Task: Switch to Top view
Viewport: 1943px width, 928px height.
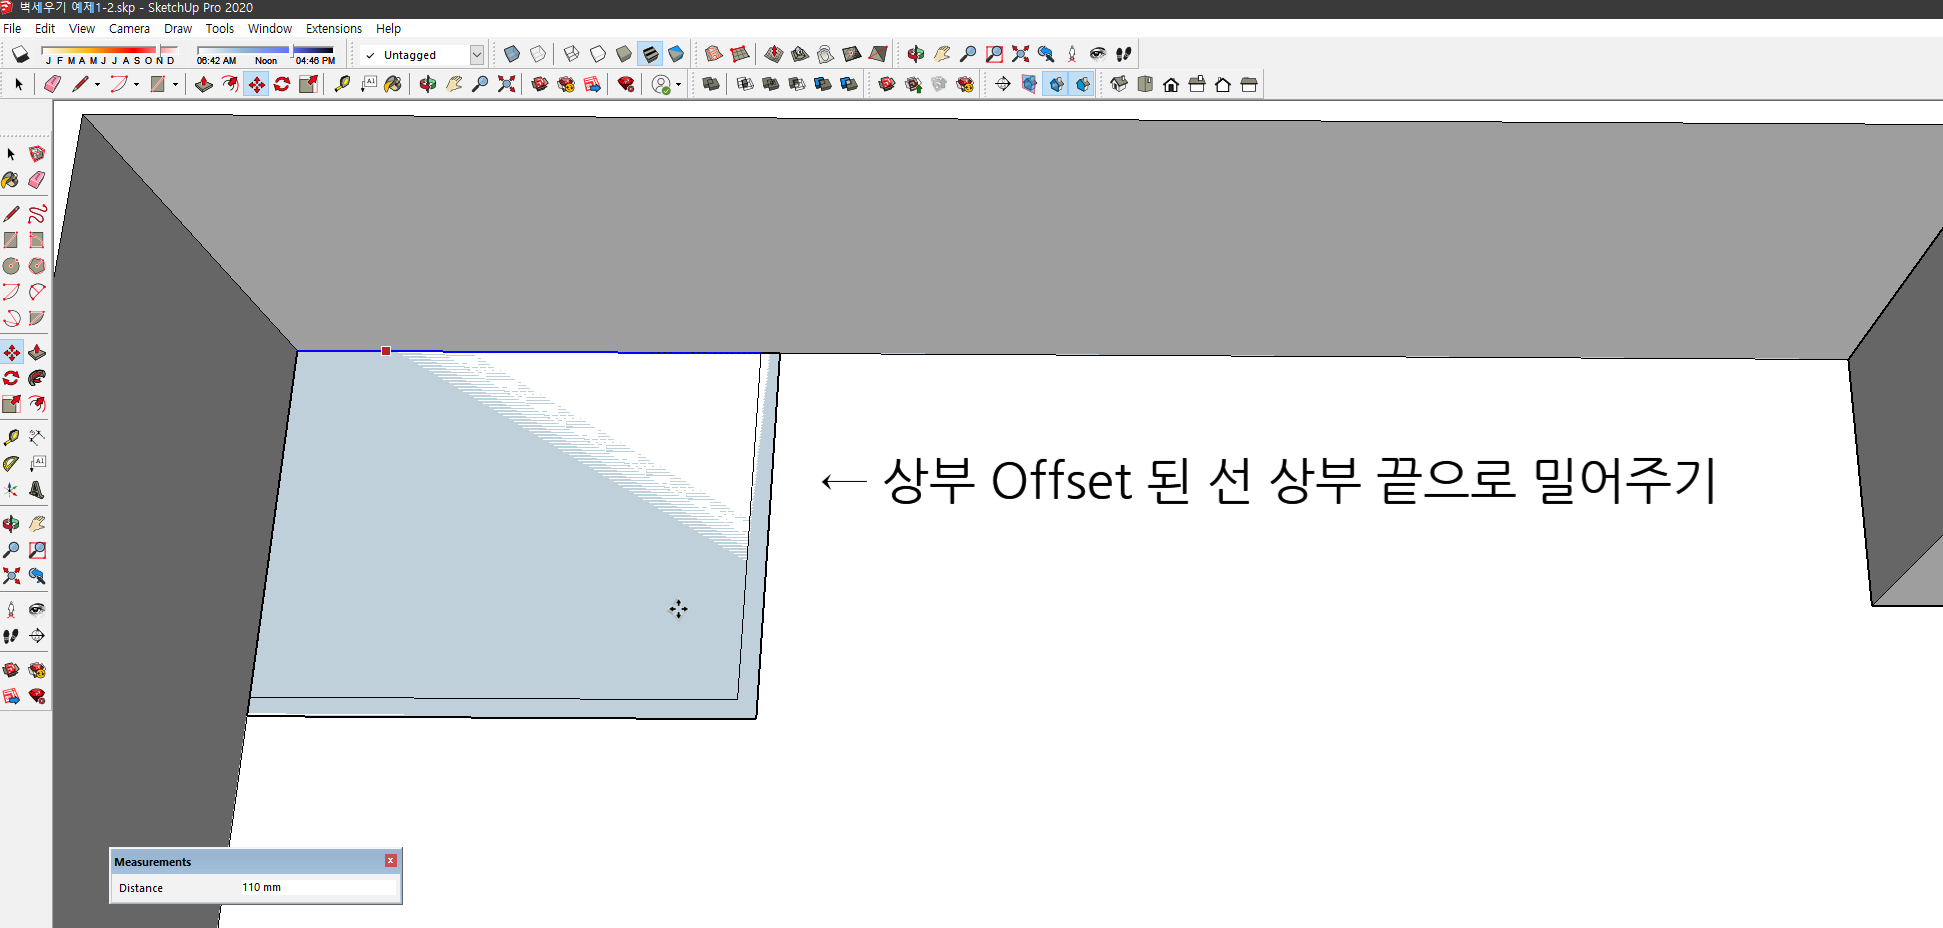Action: [1146, 84]
